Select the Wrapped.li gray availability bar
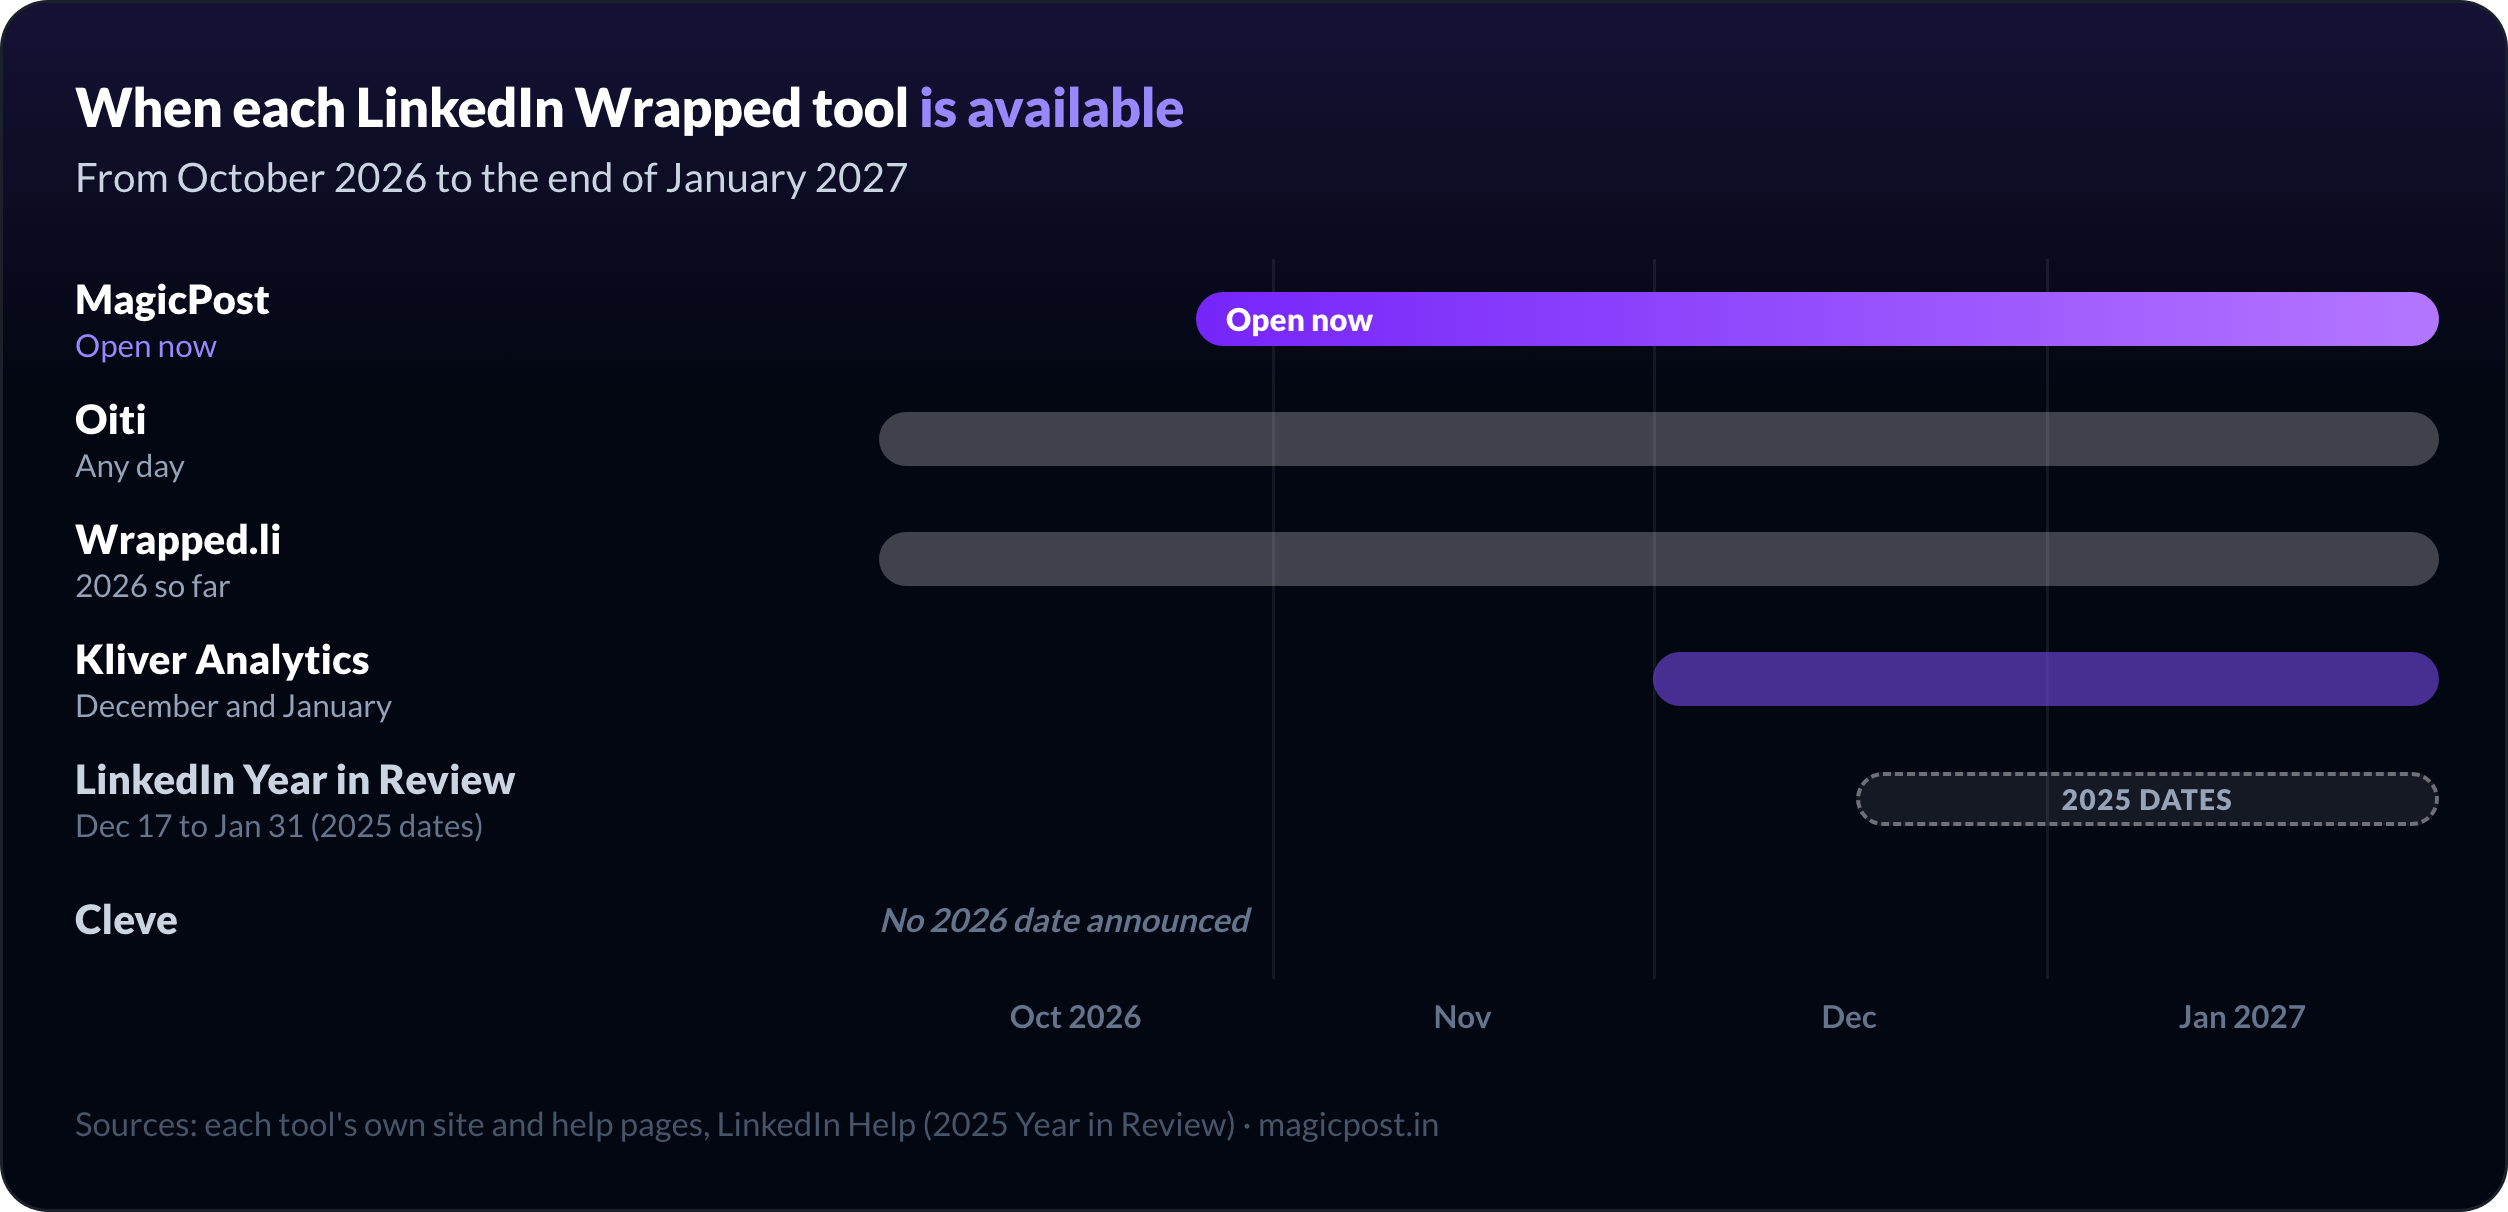Screen dimensions: 2508x1212 [x=1658, y=559]
